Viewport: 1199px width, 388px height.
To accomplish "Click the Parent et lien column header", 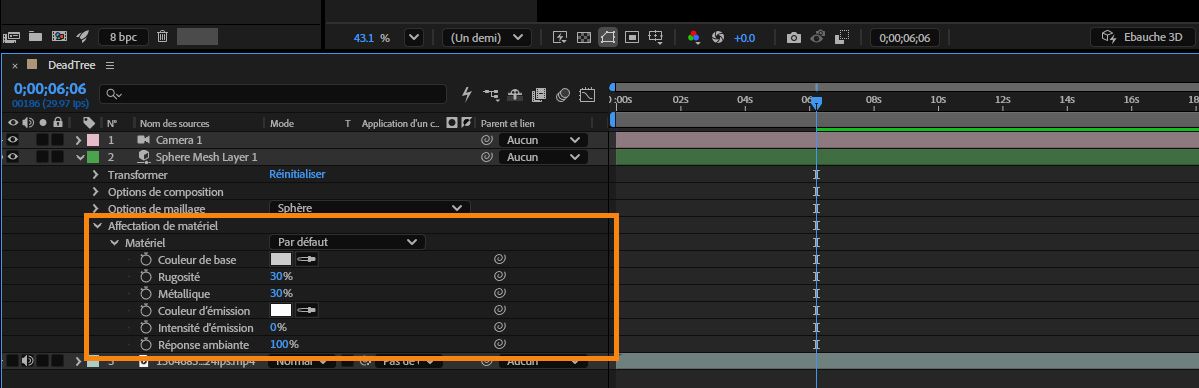I will coord(507,123).
